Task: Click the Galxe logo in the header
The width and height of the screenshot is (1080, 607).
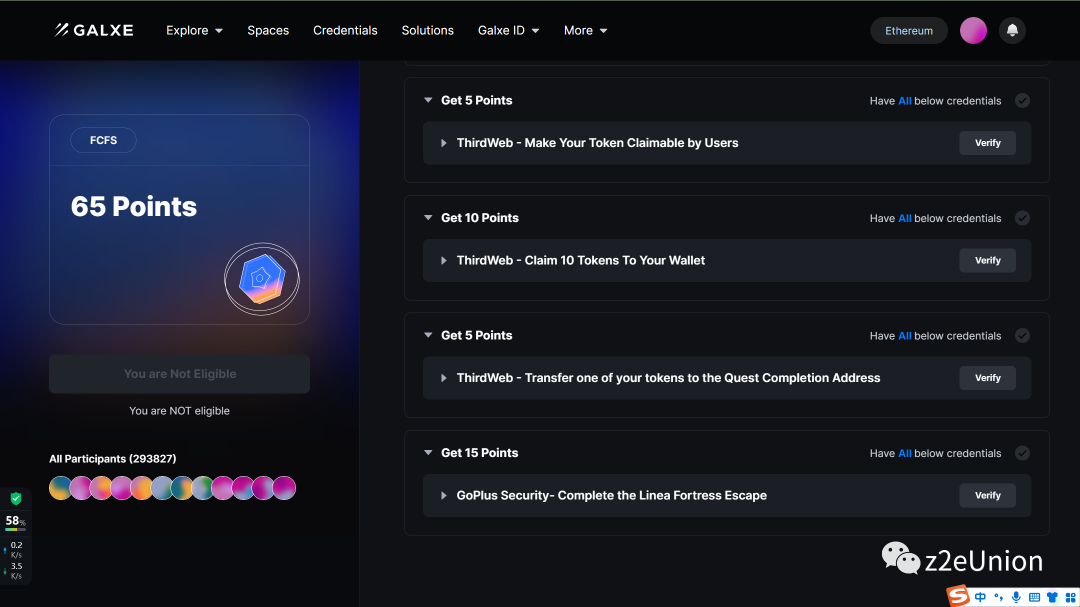Action: (x=94, y=30)
